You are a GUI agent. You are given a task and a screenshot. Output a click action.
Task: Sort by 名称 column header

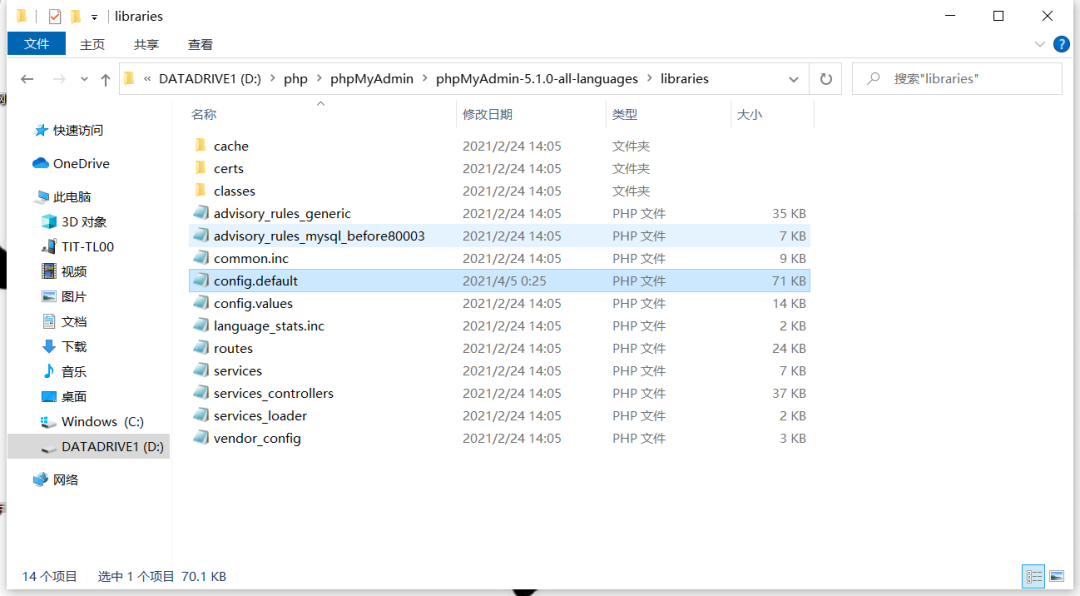click(x=204, y=114)
